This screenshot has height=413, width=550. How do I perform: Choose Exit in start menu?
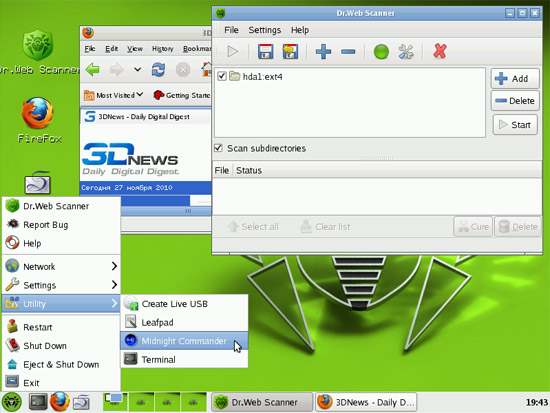pyautogui.click(x=61, y=382)
